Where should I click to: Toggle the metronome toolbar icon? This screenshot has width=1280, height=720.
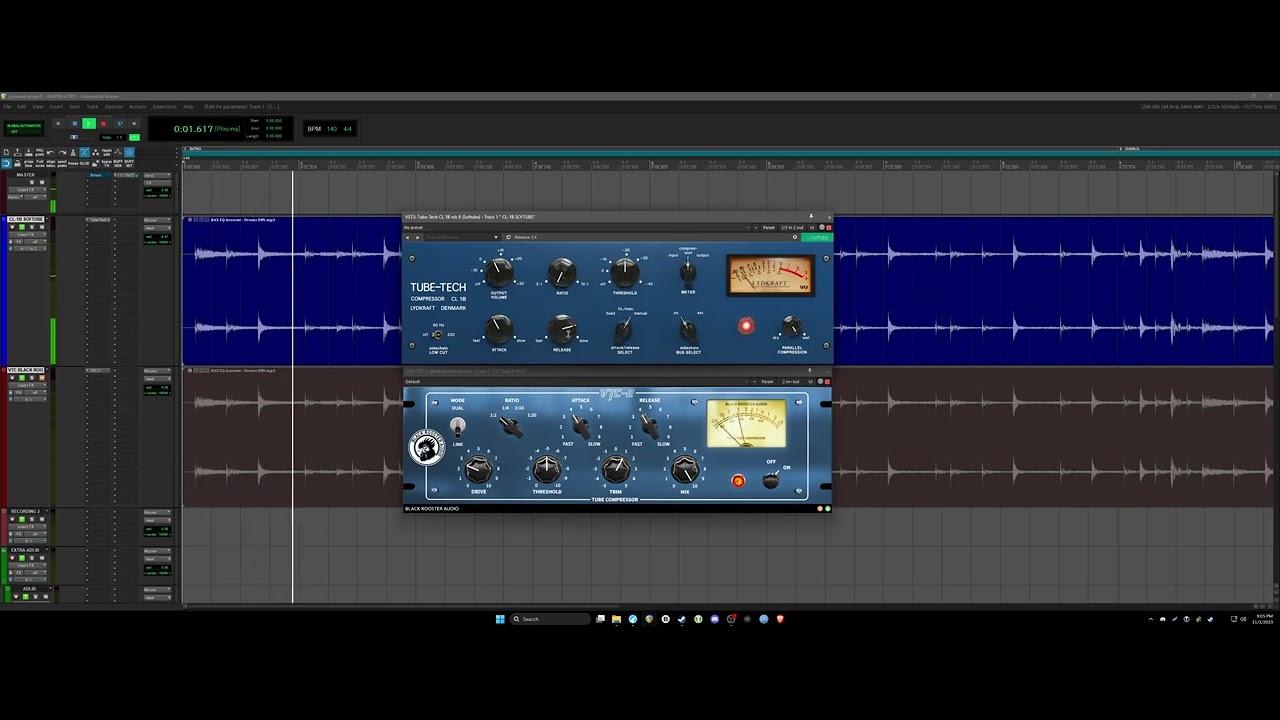[x=73, y=152]
